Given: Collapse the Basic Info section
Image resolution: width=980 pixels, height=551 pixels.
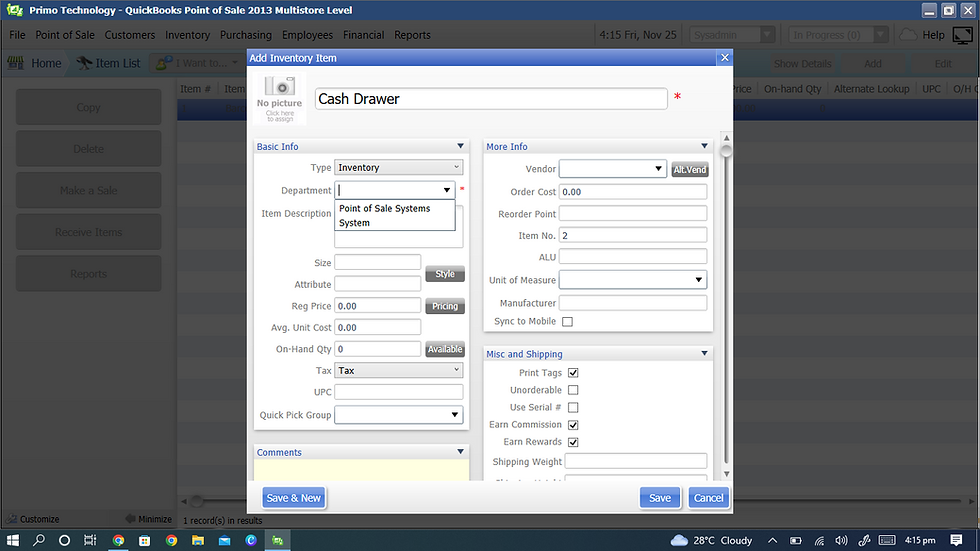Looking at the screenshot, I should [461, 146].
